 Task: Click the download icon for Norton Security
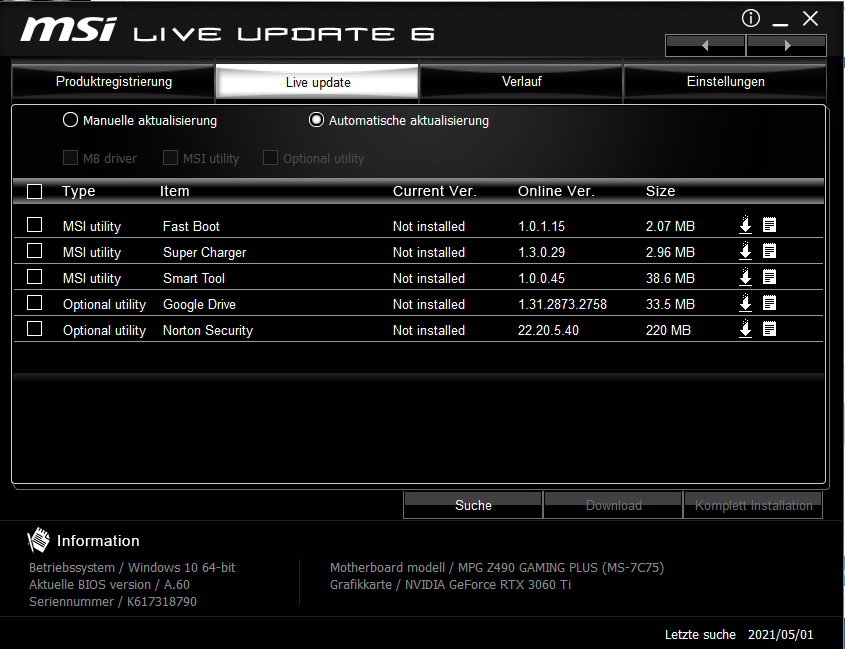point(745,329)
